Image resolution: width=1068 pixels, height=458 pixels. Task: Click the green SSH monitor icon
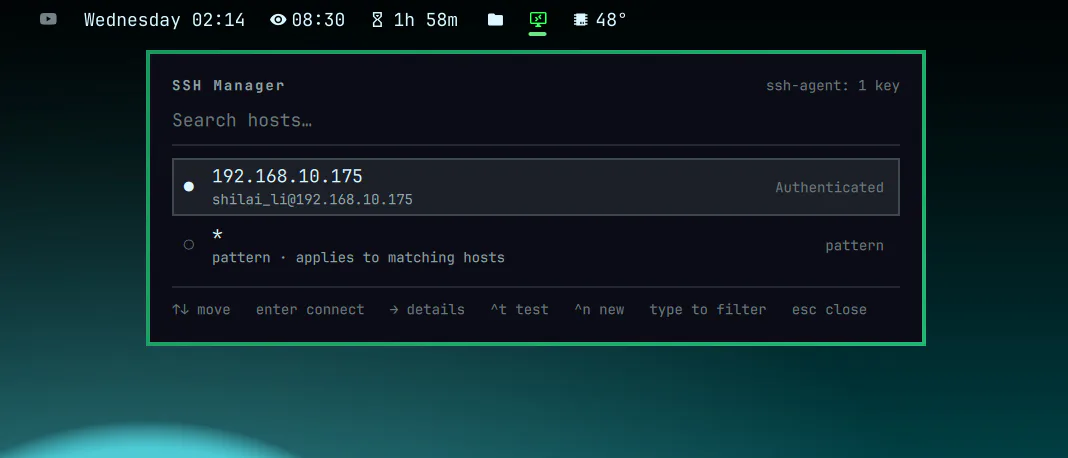click(538, 20)
